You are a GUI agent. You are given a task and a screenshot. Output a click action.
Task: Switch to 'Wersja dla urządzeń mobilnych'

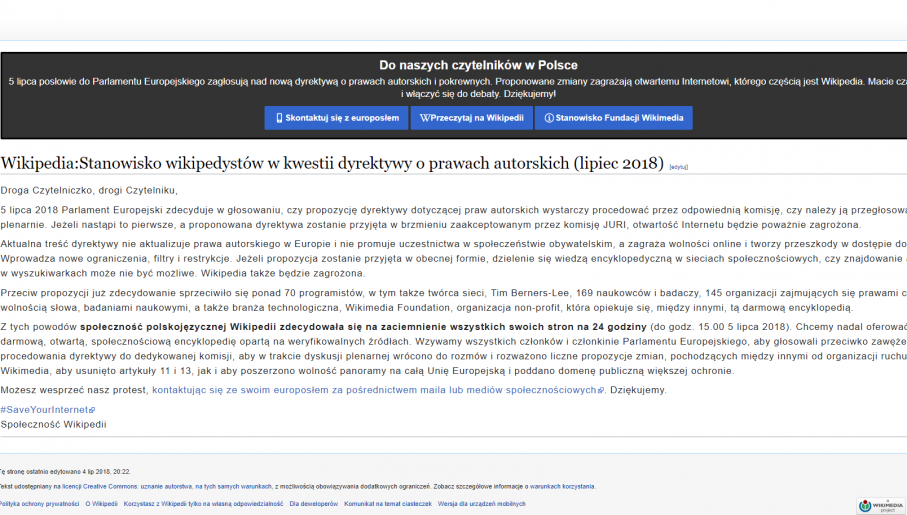coord(481,504)
